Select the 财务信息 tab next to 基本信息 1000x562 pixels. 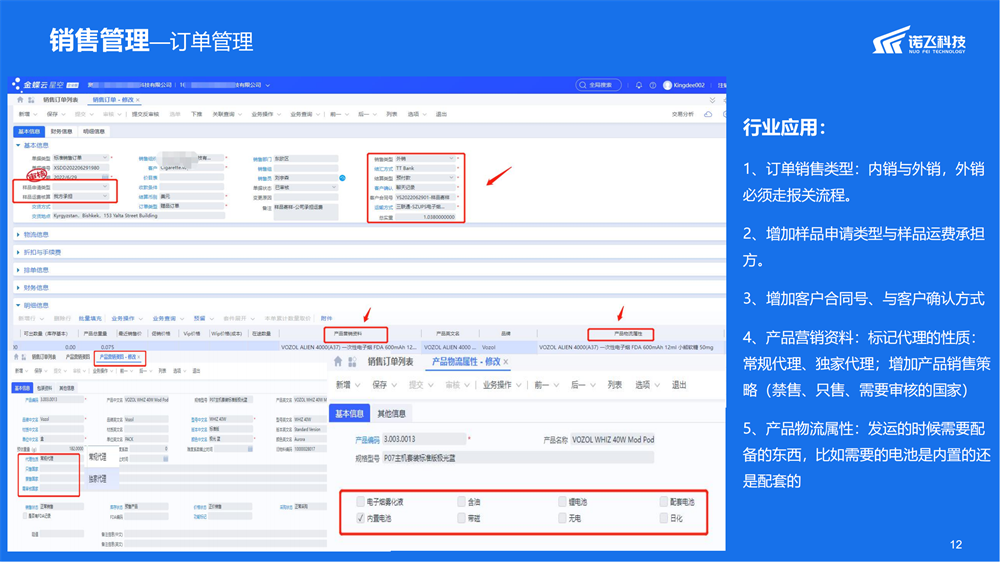pos(61,131)
